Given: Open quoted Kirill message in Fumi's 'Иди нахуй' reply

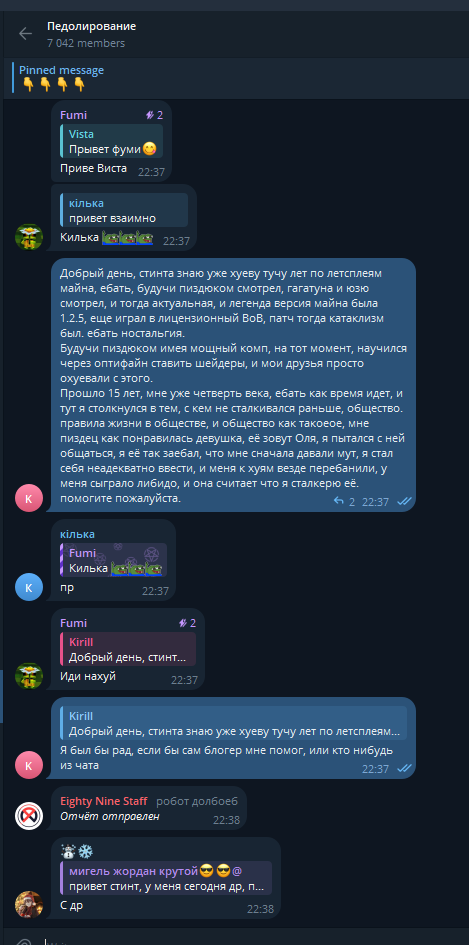Looking at the screenshot, I should [x=128, y=649].
